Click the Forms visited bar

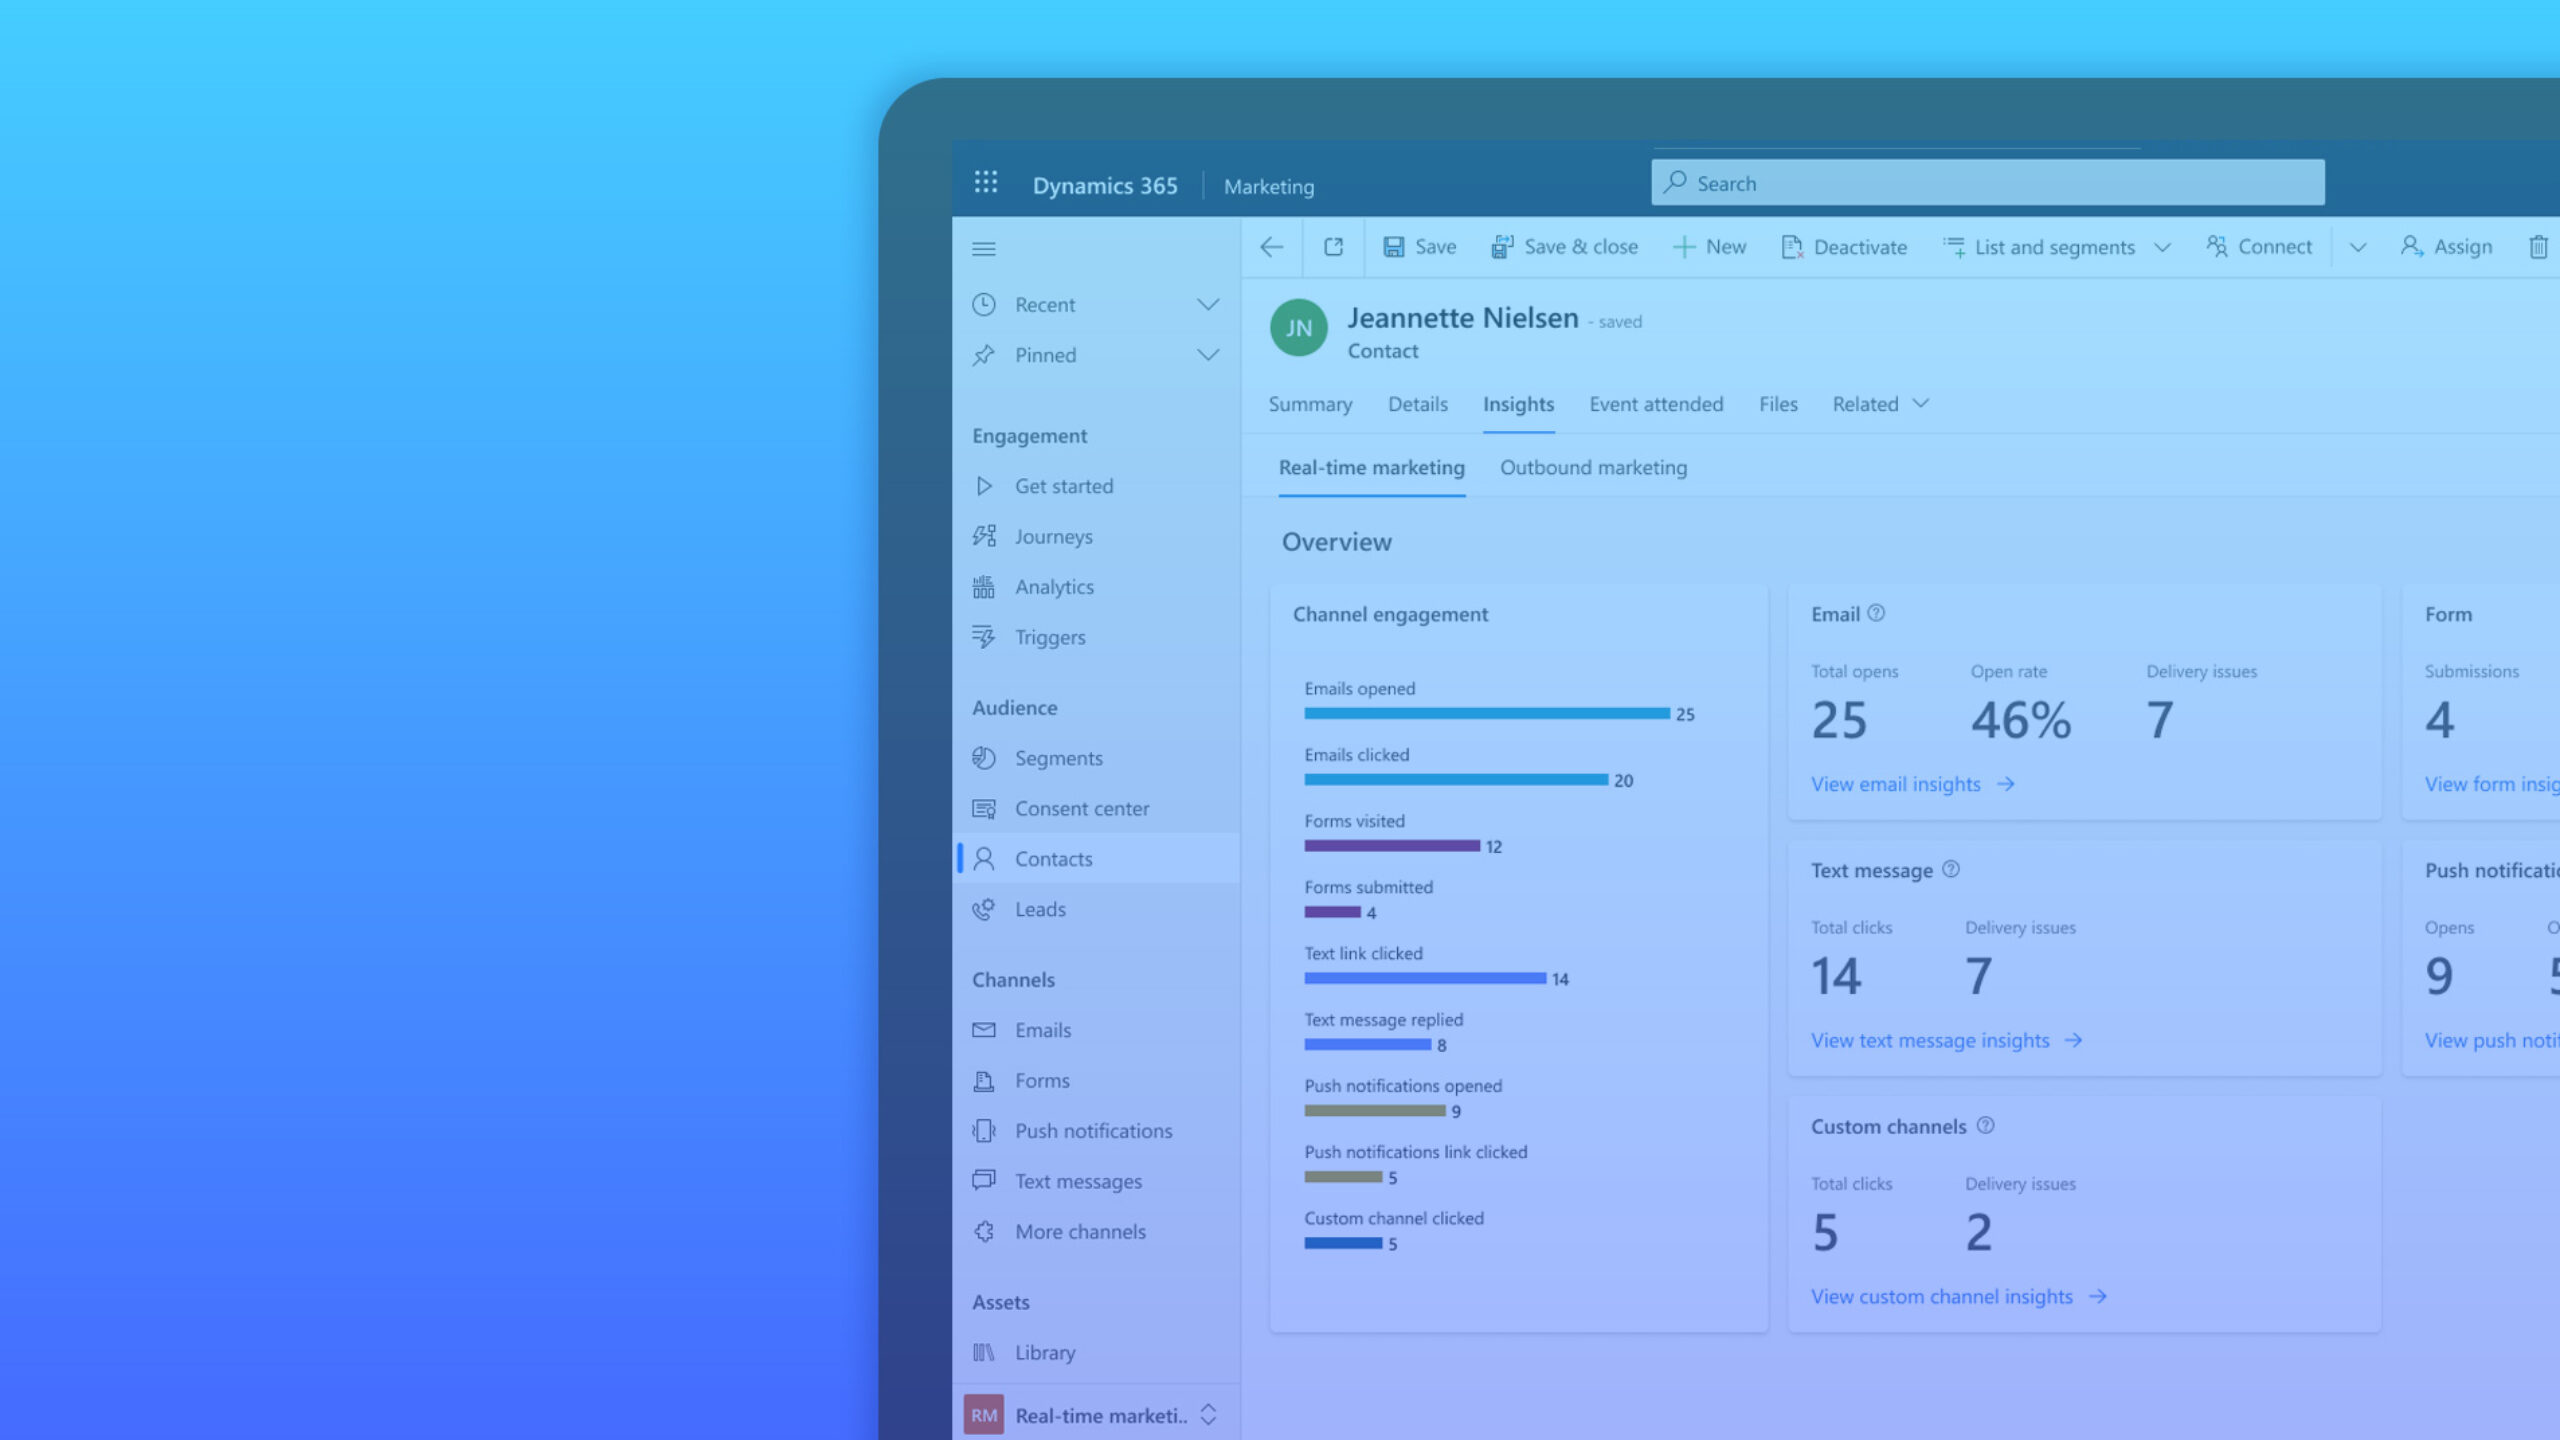(x=1391, y=846)
